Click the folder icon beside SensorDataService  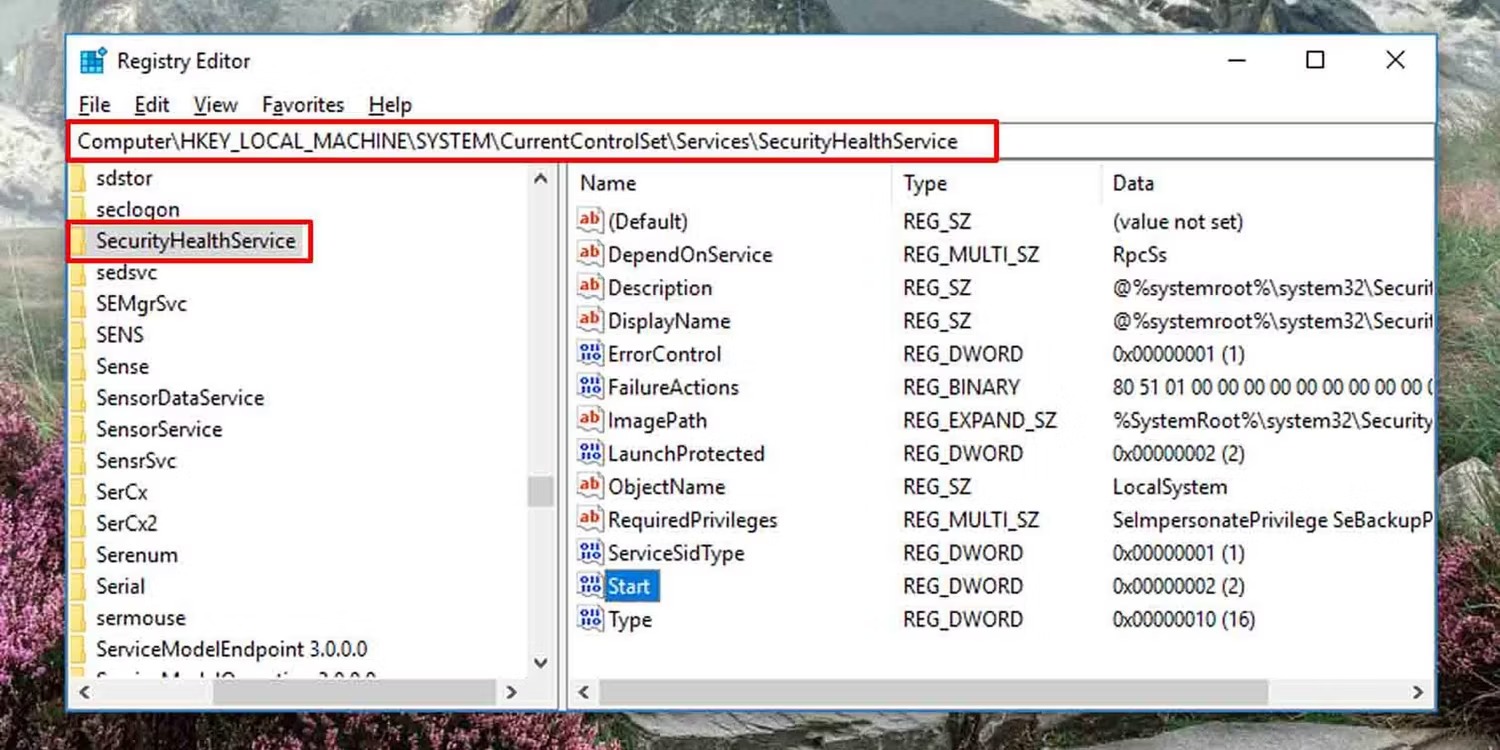[x=79, y=398]
